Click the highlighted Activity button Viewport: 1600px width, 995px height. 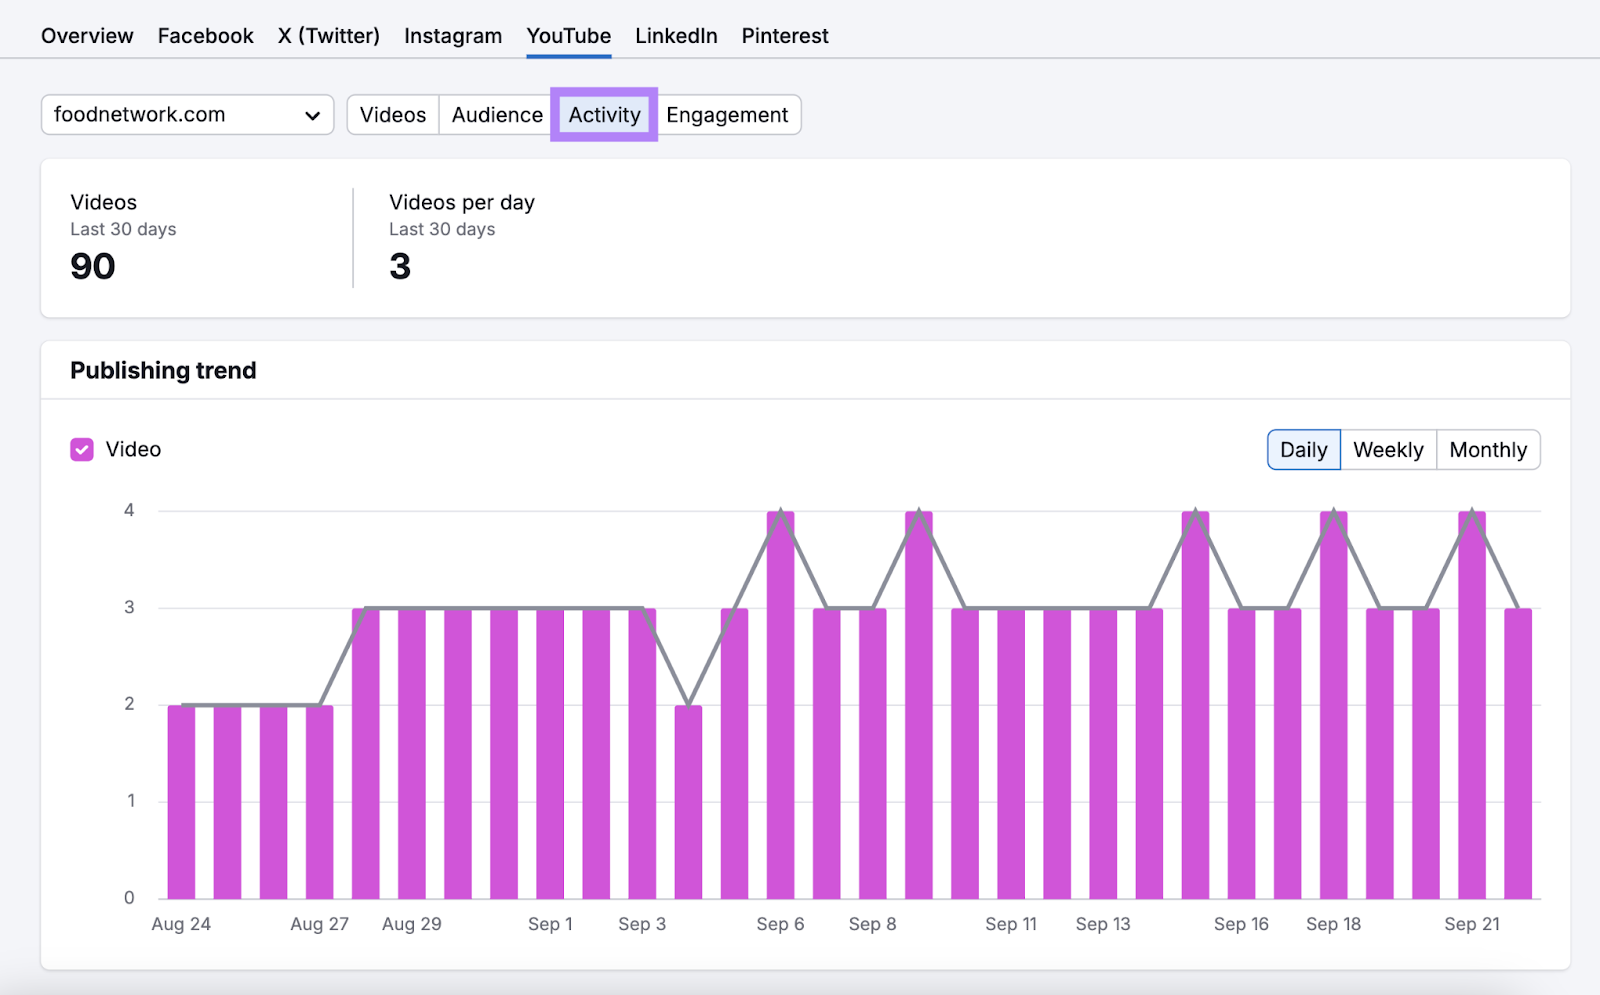(x=603, y=114)
